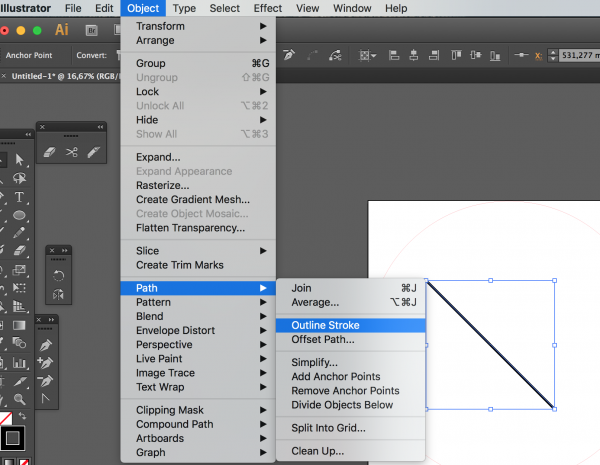Expand the Arrange submenu
Screen dimensions: 600x465
click(x=198, y=40)
